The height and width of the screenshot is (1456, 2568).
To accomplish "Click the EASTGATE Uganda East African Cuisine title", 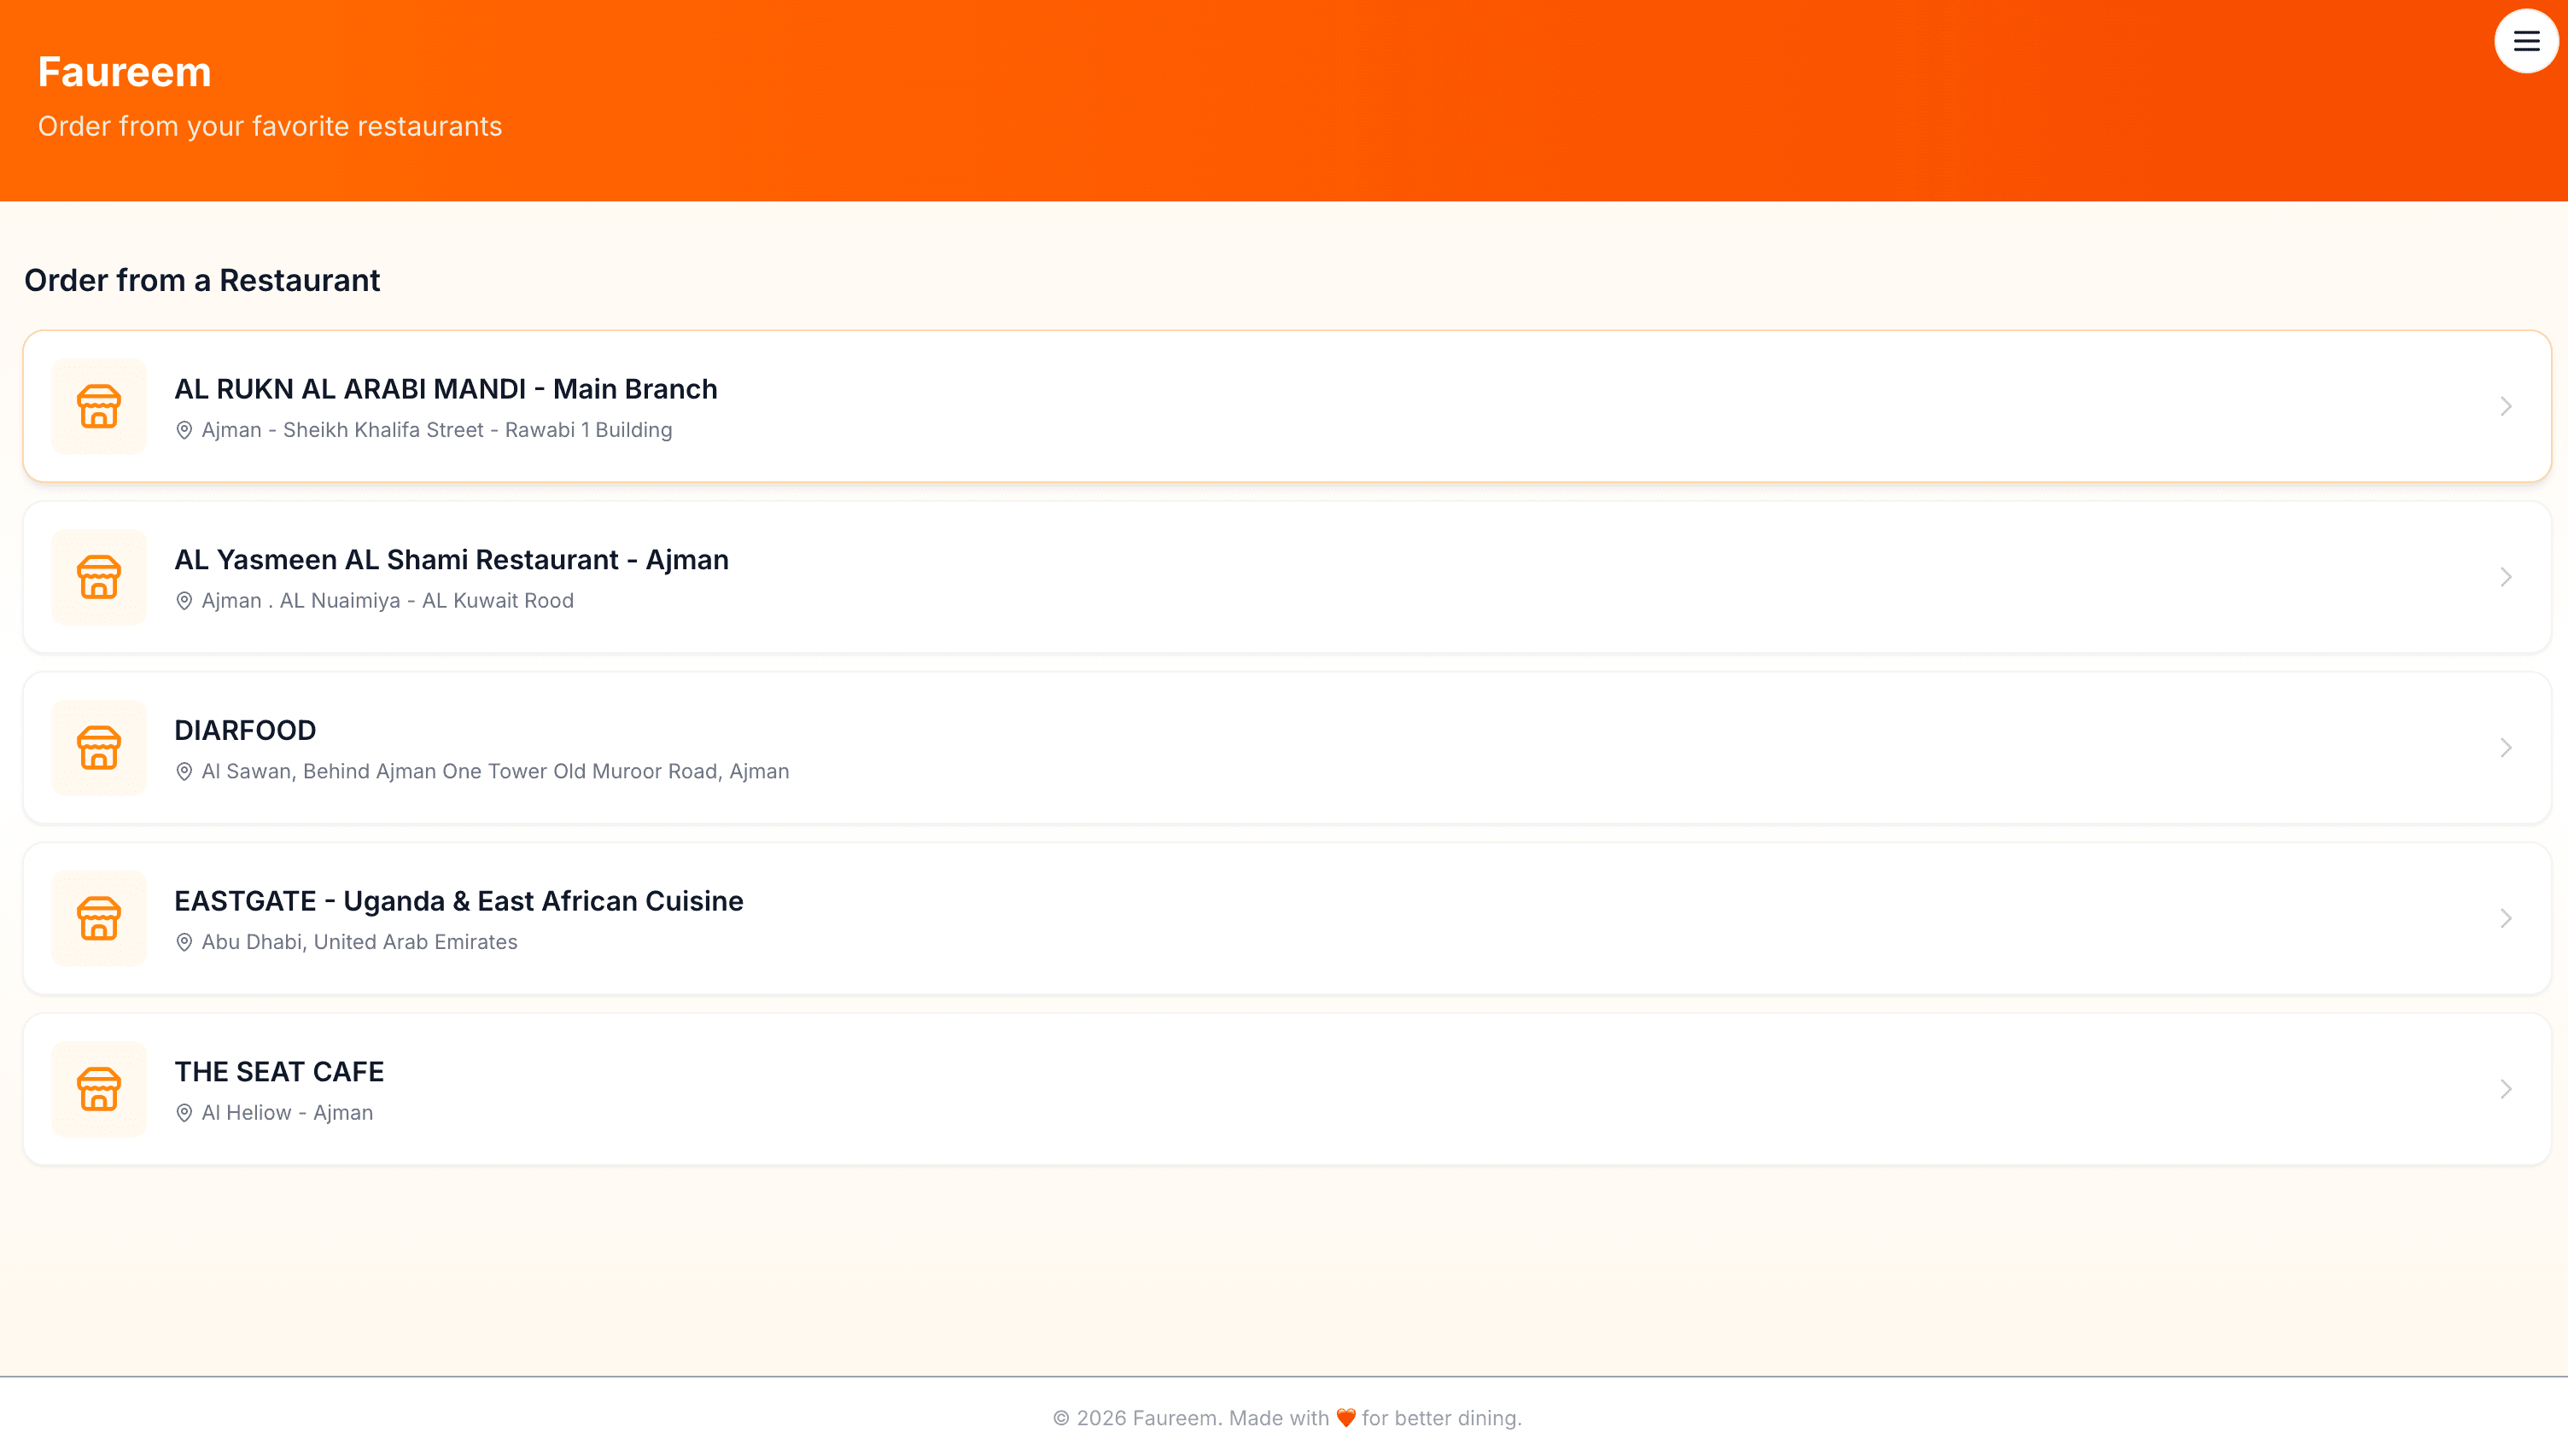I will pos(459,900).
